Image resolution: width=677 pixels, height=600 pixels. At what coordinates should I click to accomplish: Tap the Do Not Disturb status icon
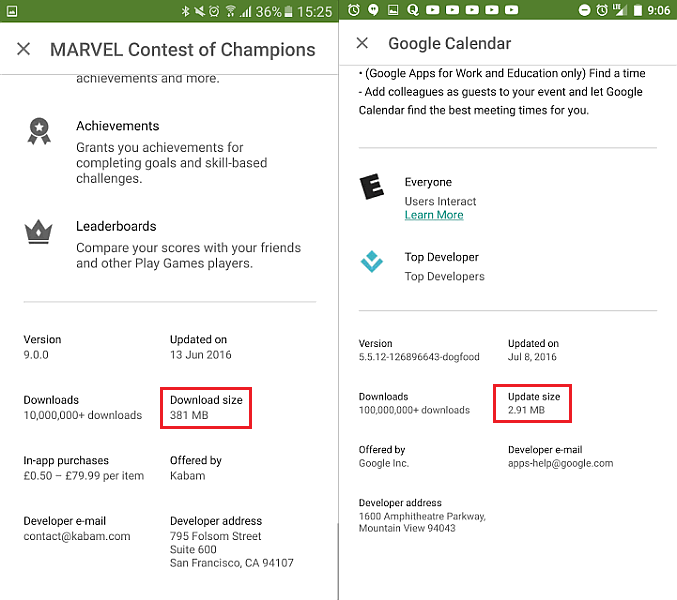586,10
